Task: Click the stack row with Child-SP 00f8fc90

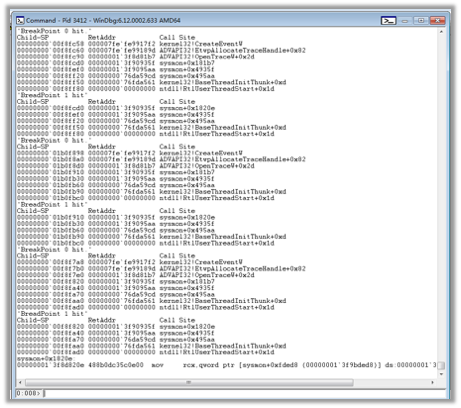Action: (x=136, y=57)
